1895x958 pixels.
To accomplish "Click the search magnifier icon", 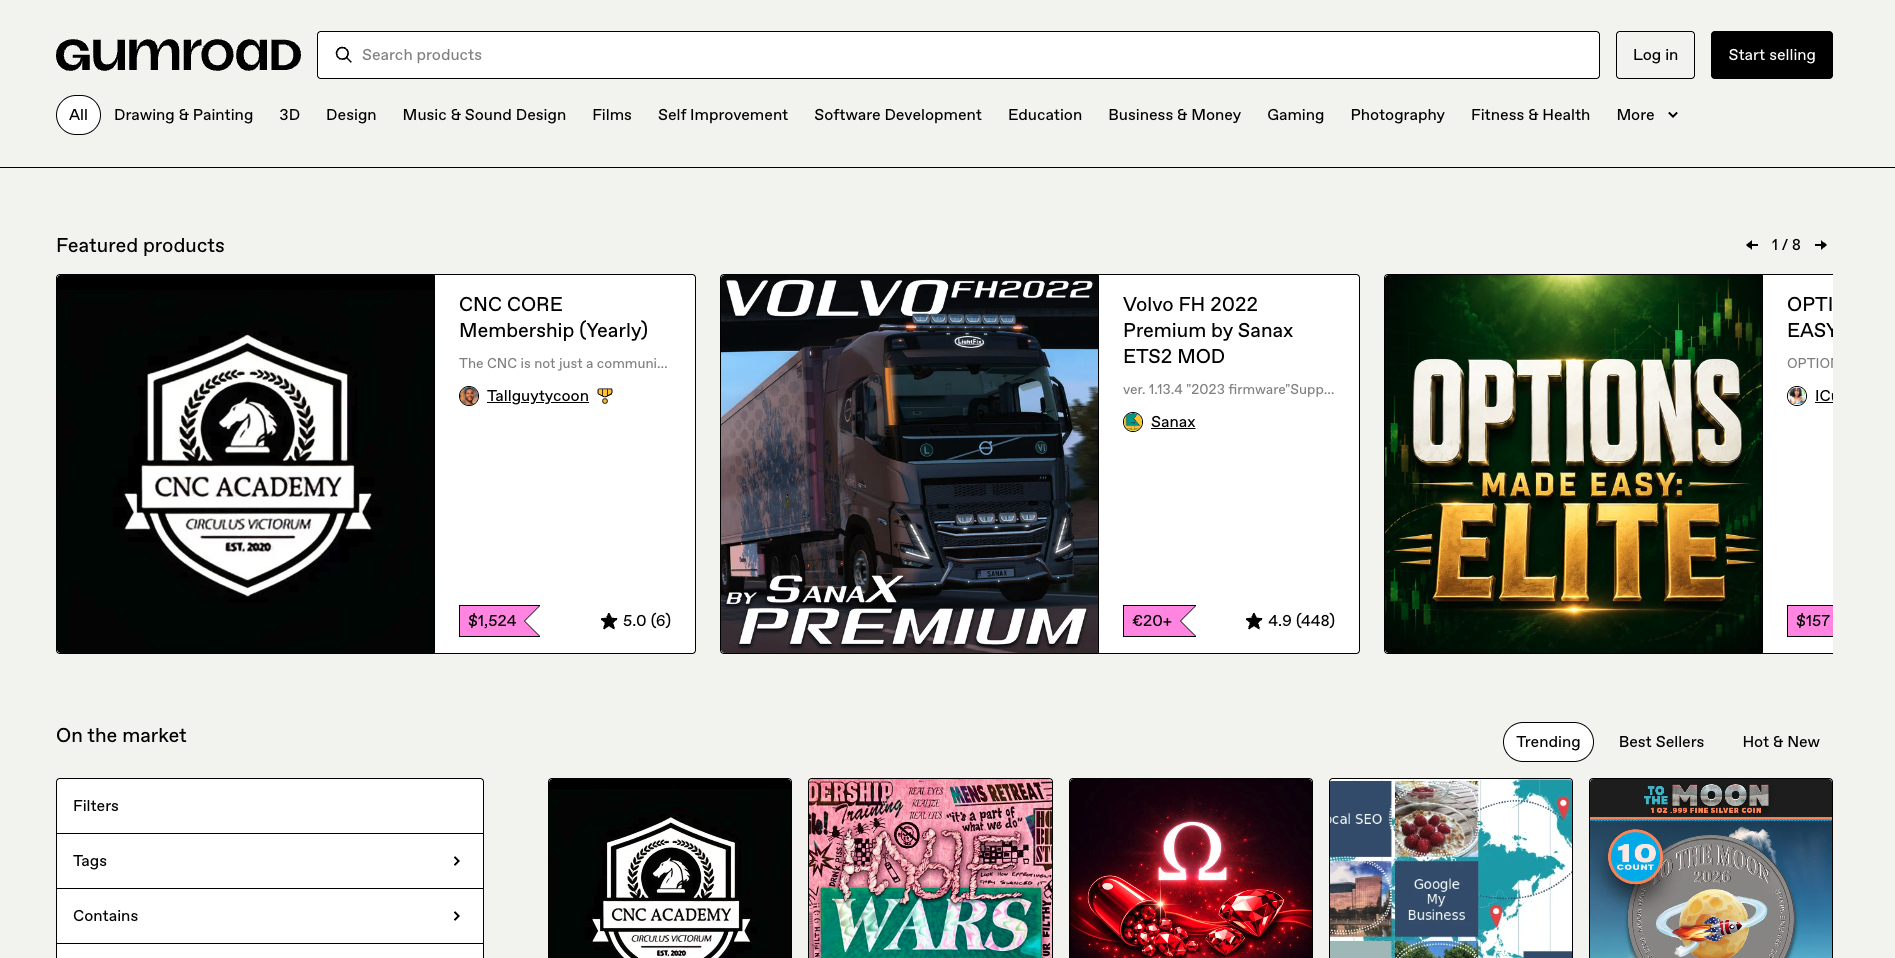I will point(343,55).
